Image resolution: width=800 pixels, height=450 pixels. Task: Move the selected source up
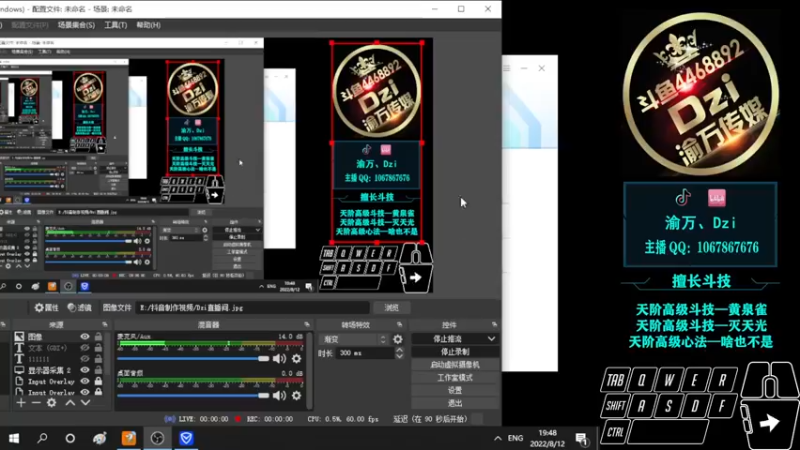[70, 403]
